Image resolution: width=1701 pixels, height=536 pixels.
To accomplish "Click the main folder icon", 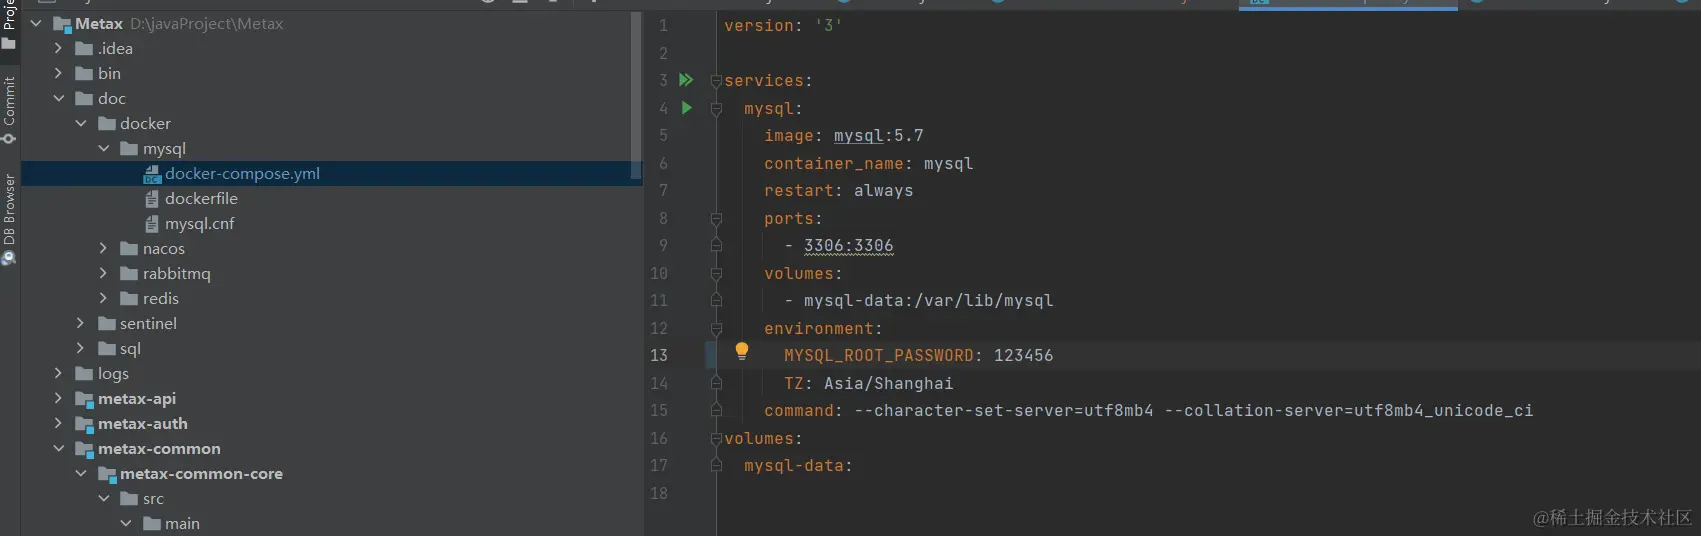I will [152, 524].
